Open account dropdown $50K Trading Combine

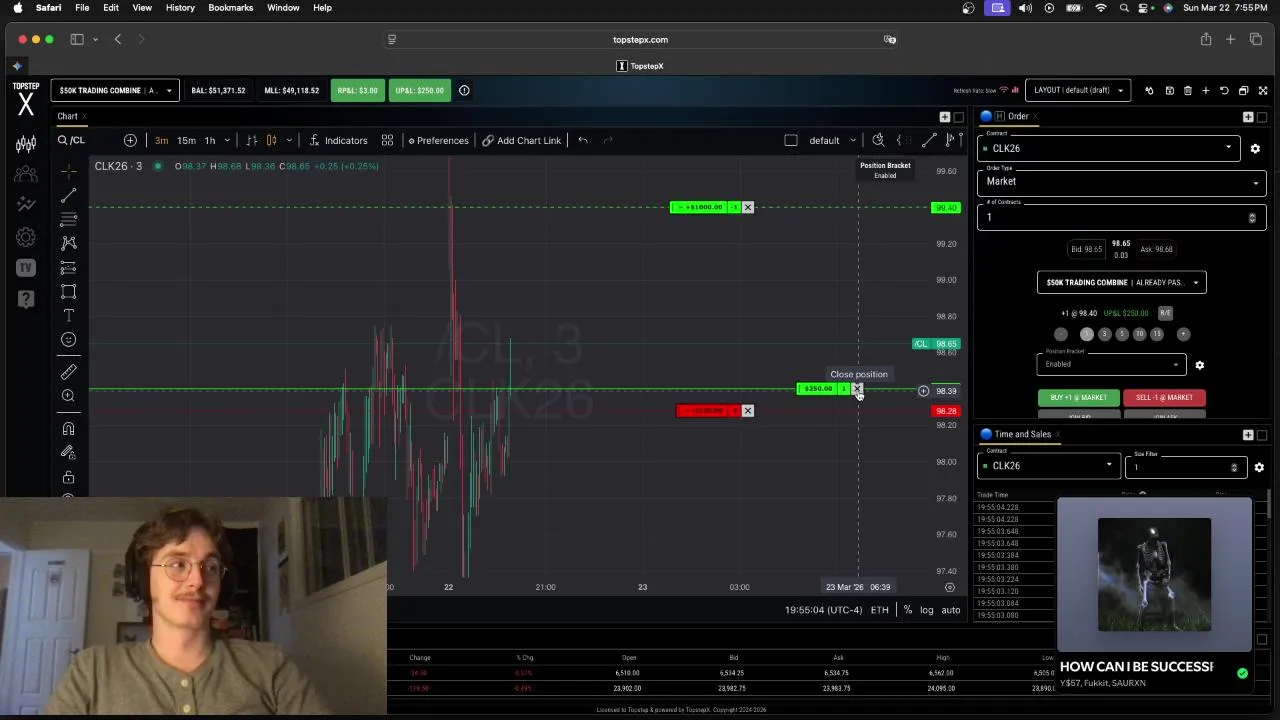click(x=115, y=90)
